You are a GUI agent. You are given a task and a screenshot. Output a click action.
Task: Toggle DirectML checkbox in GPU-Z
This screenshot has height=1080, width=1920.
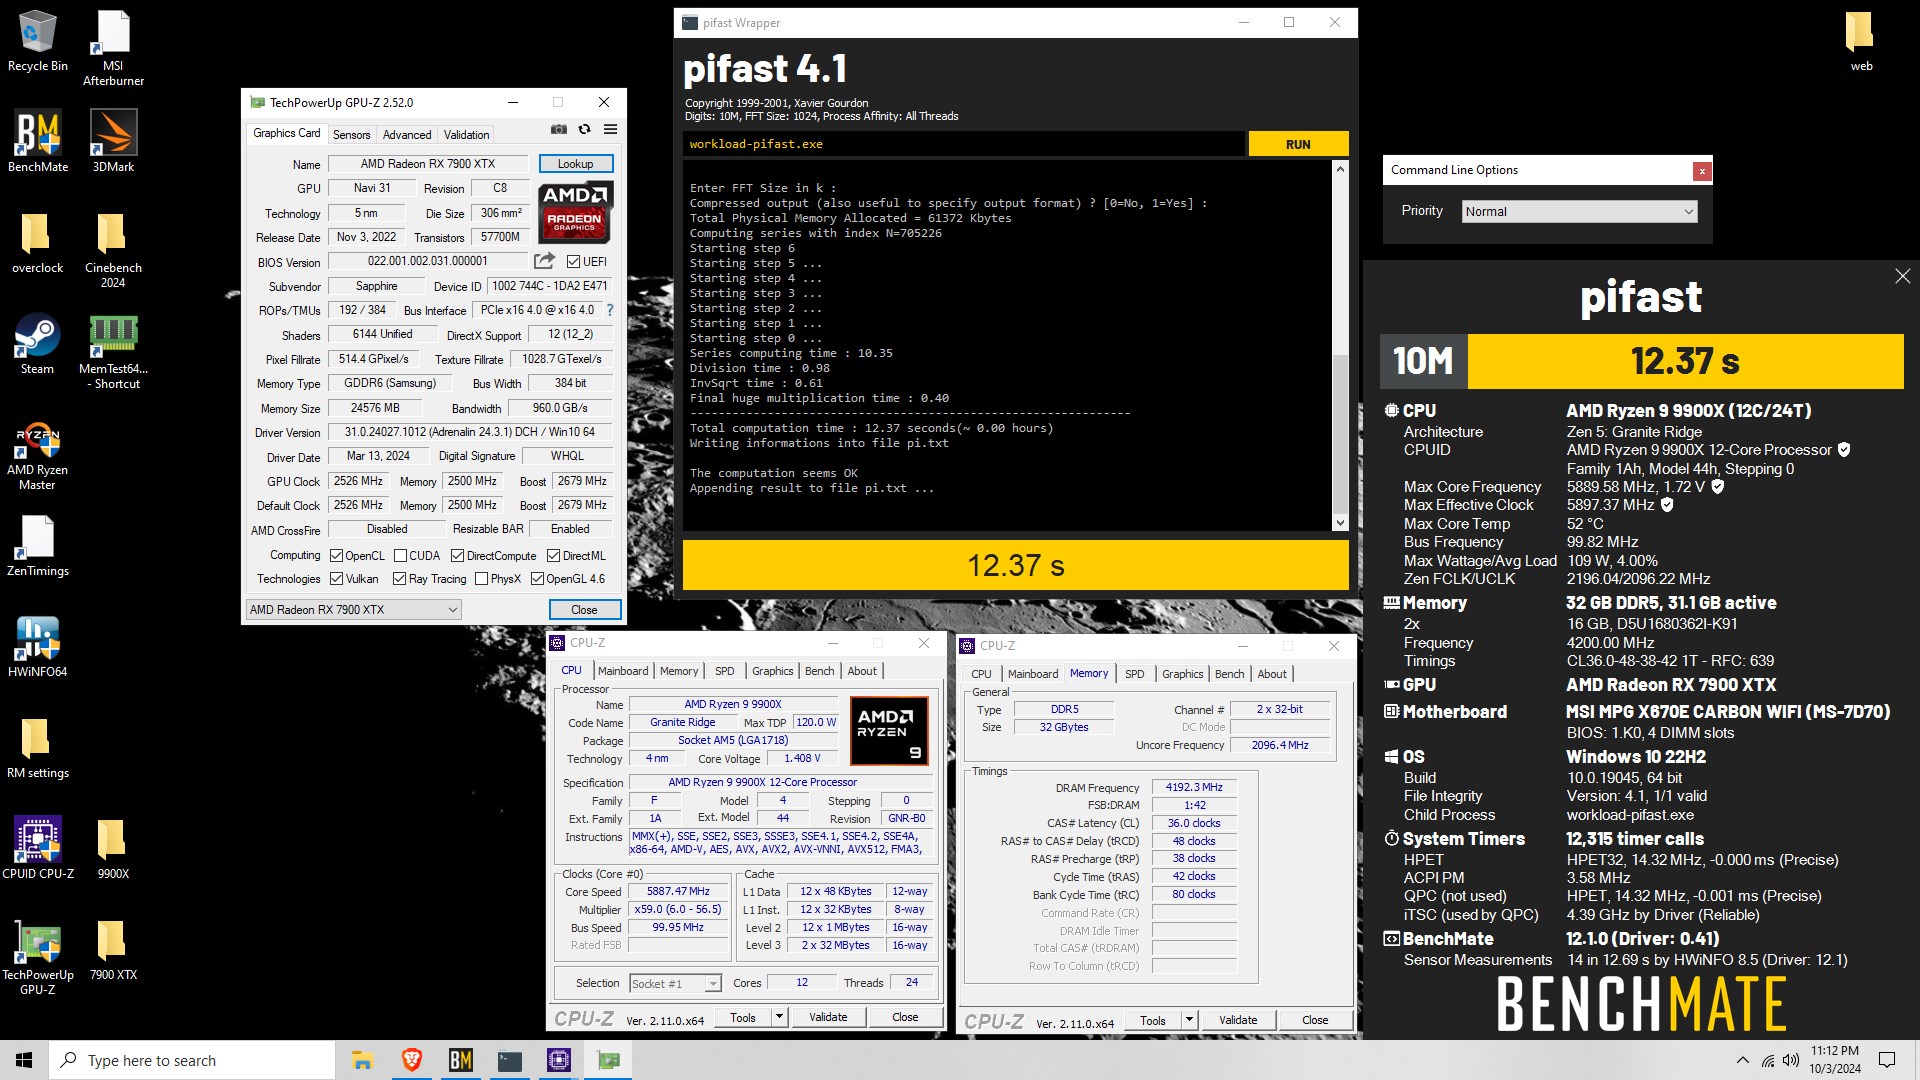pyautogui.click(x=553, y=556)
